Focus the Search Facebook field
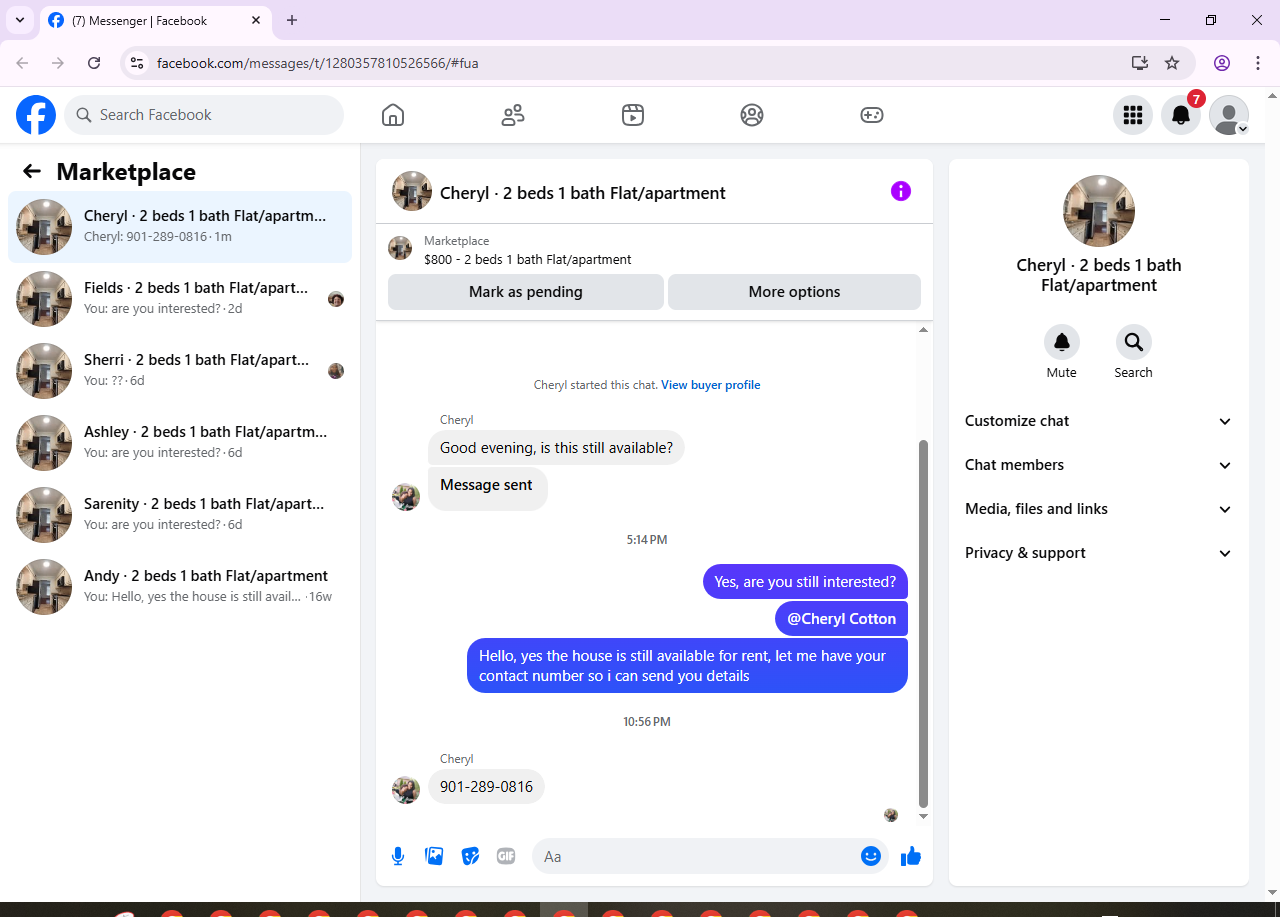1280x917 pixels. pyautogui.click(x=204, y=115)
